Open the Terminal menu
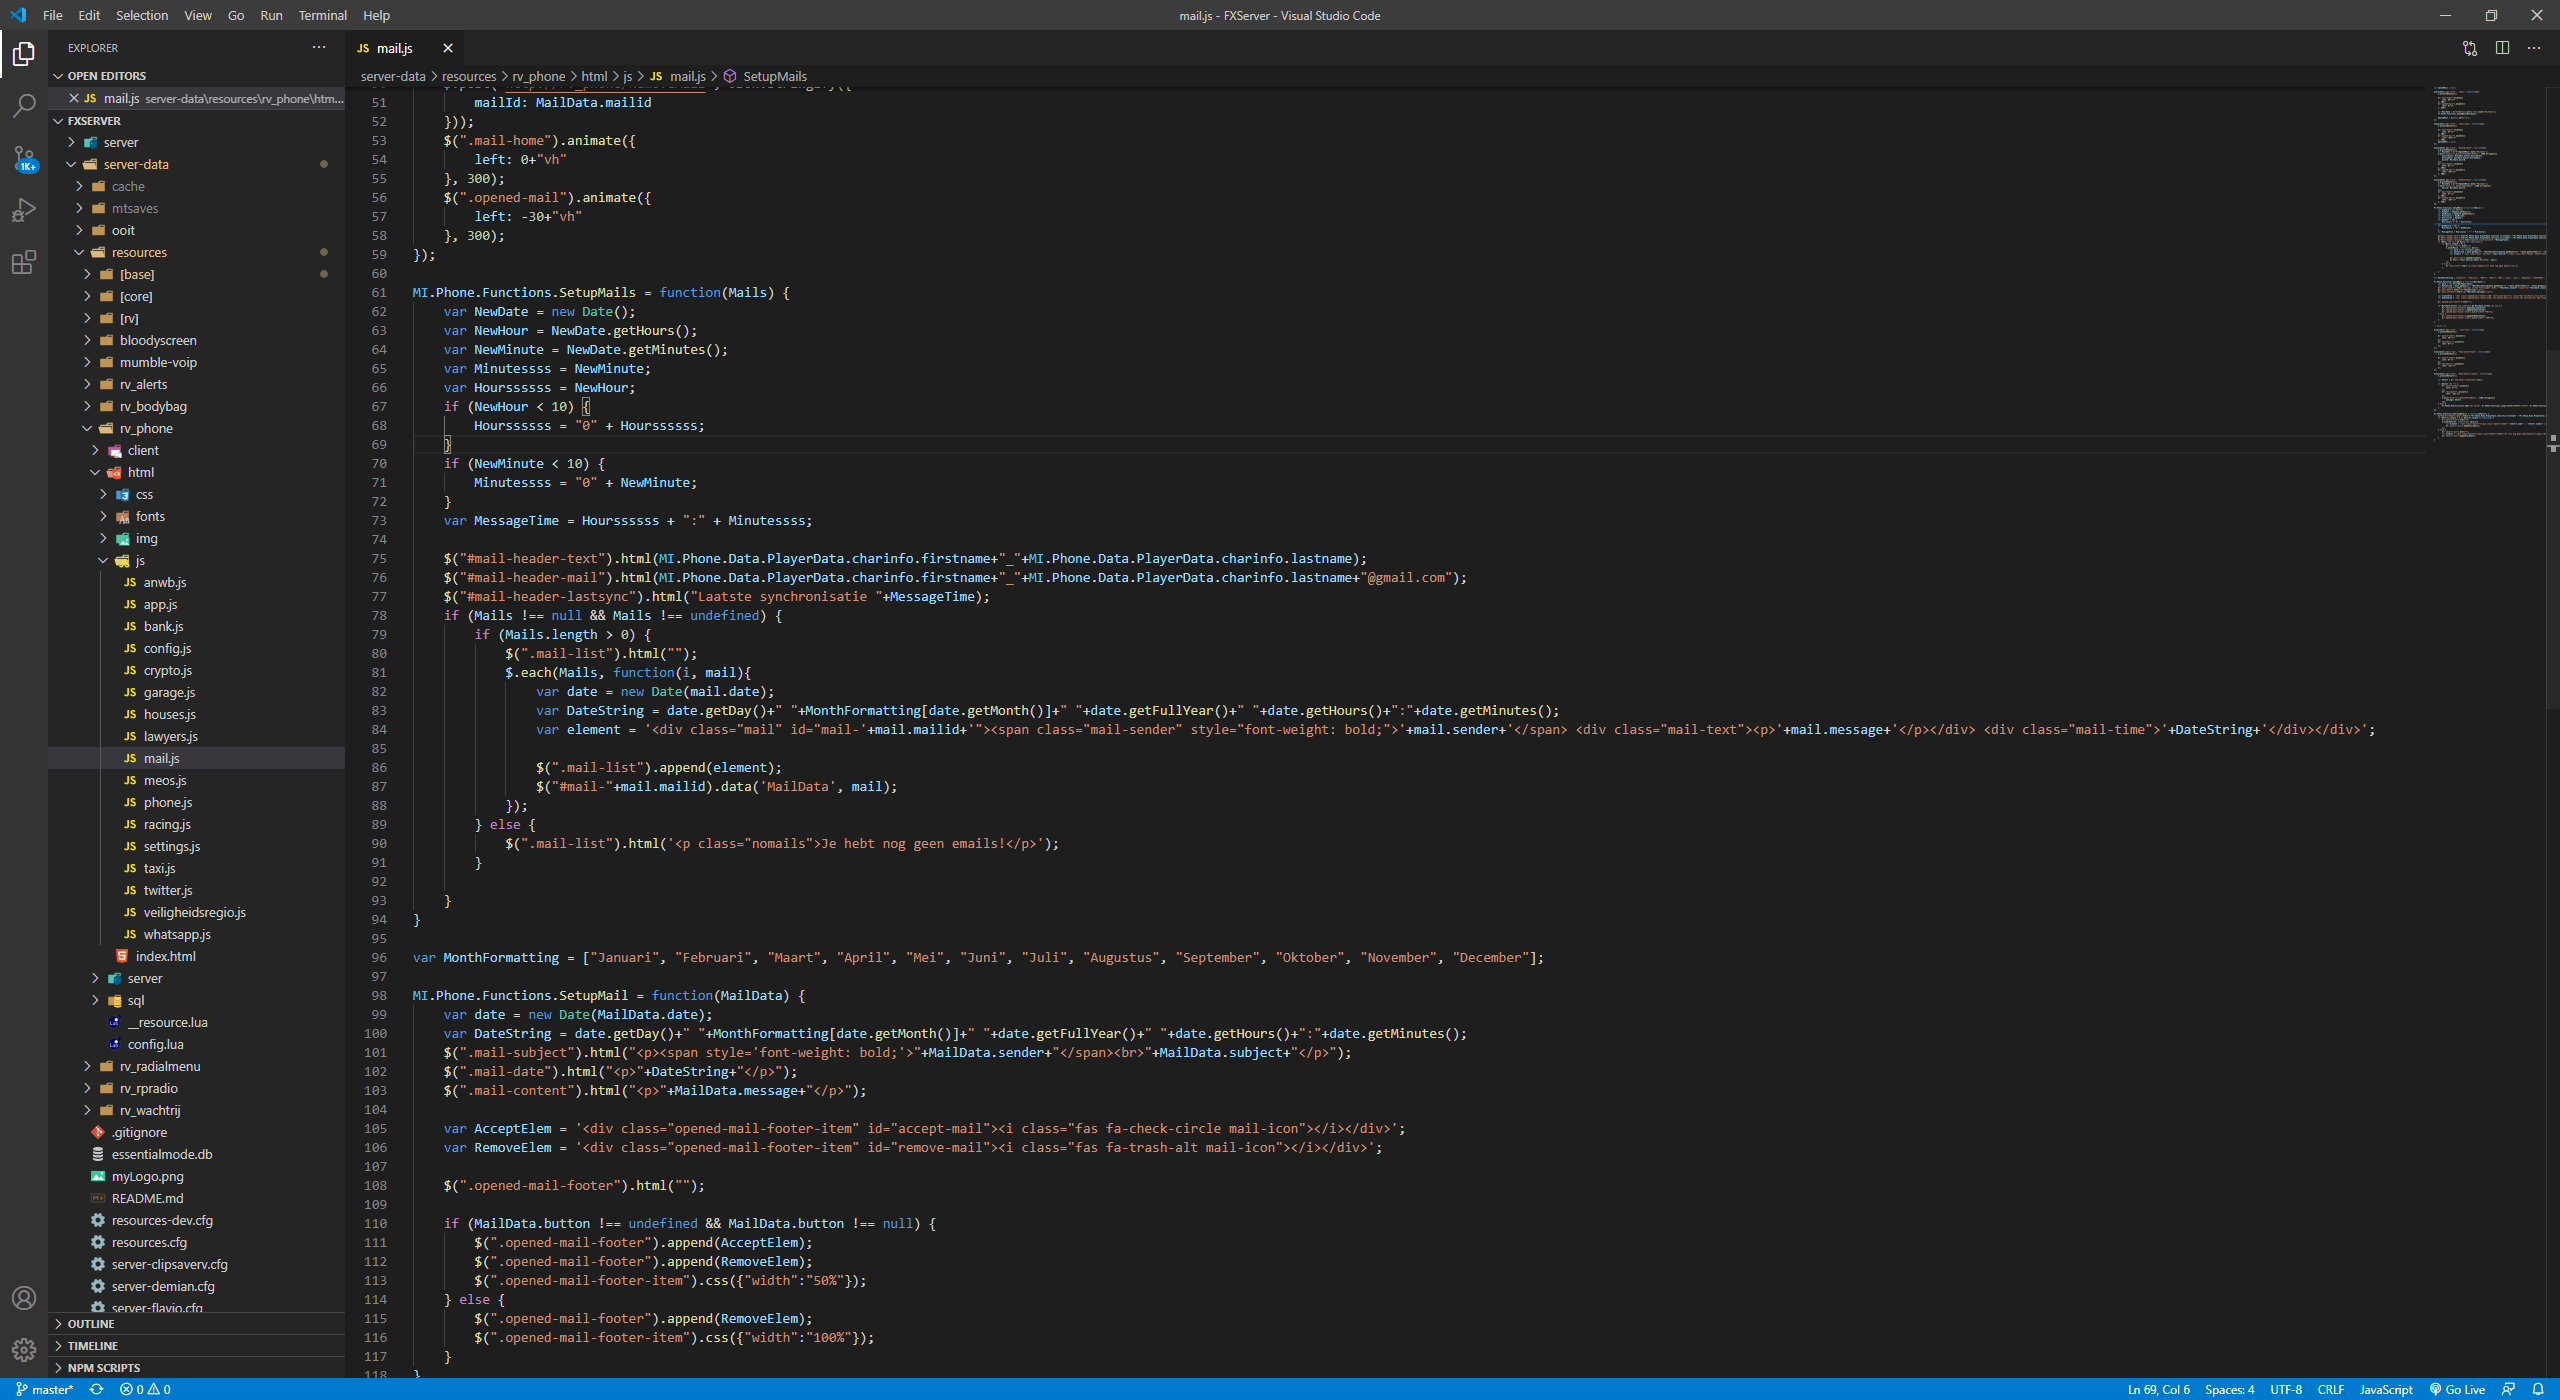The height and width of the screenshot is (1400, 2560). (322, 15)
